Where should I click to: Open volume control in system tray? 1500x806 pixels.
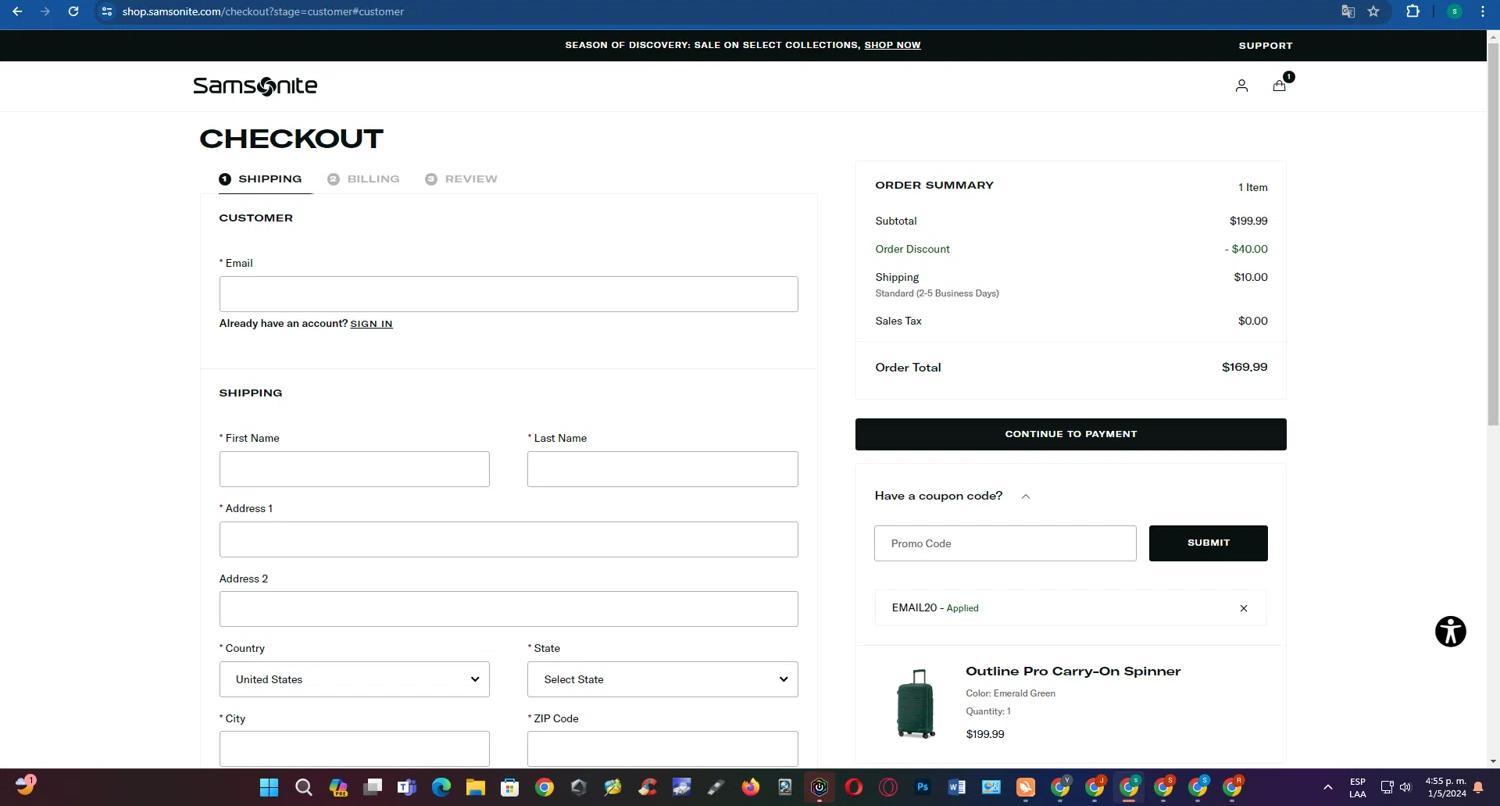[x=1405, y=787]
